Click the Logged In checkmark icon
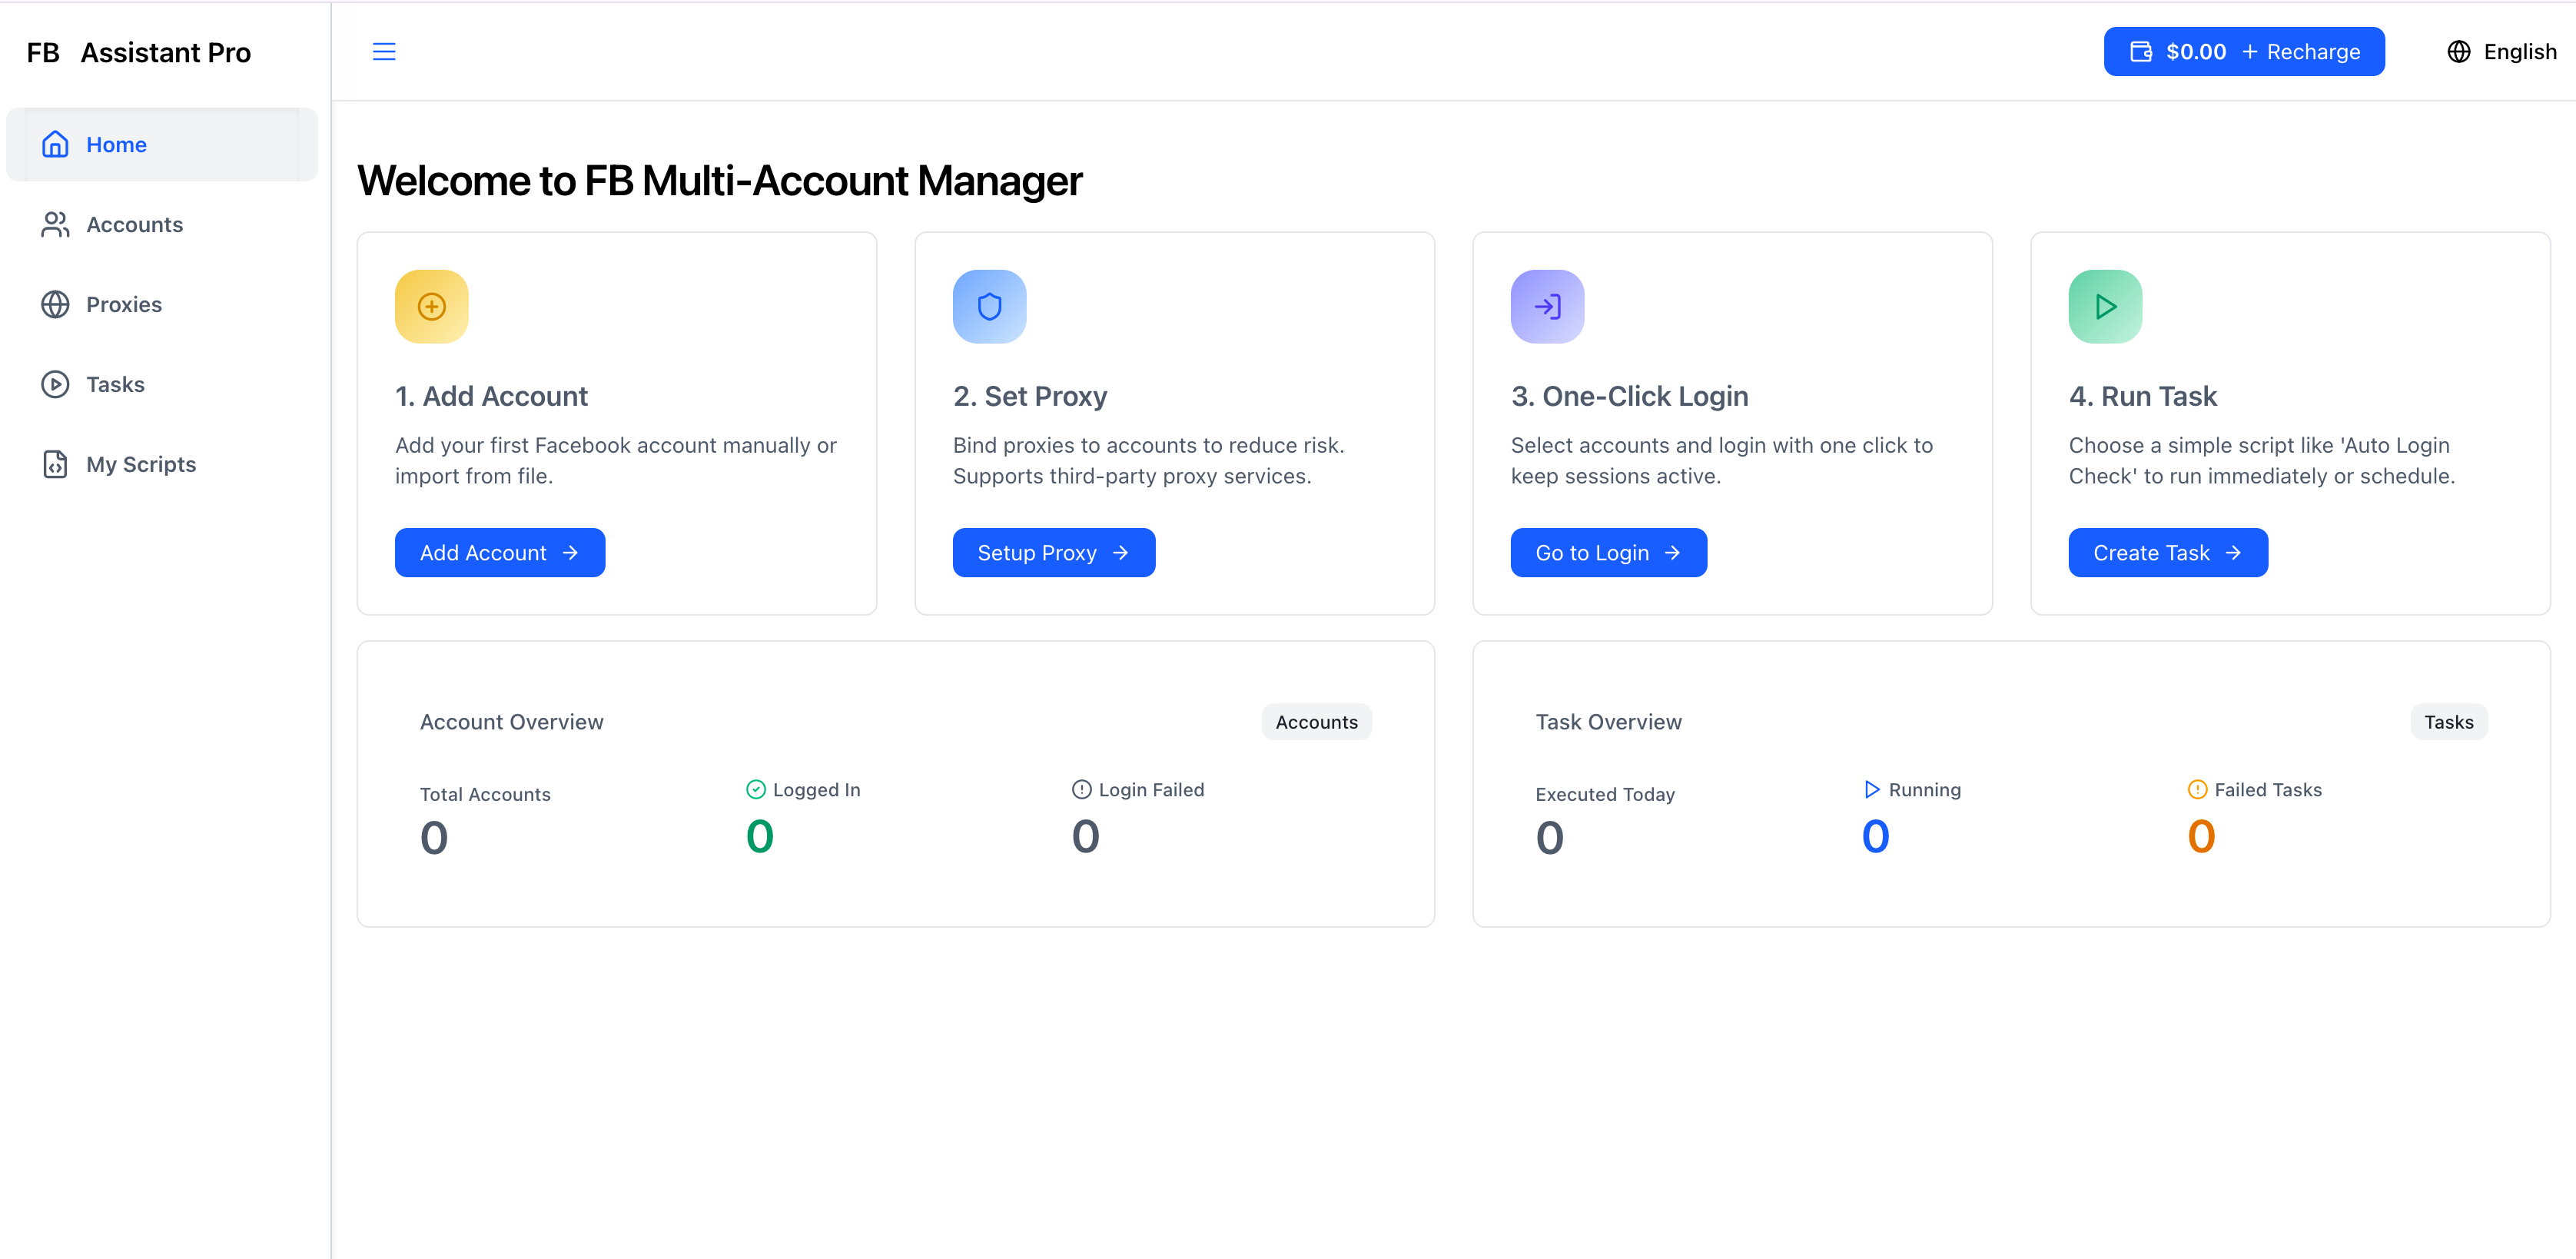This screenshot has width=2576, height=1259. click(756, 789)
